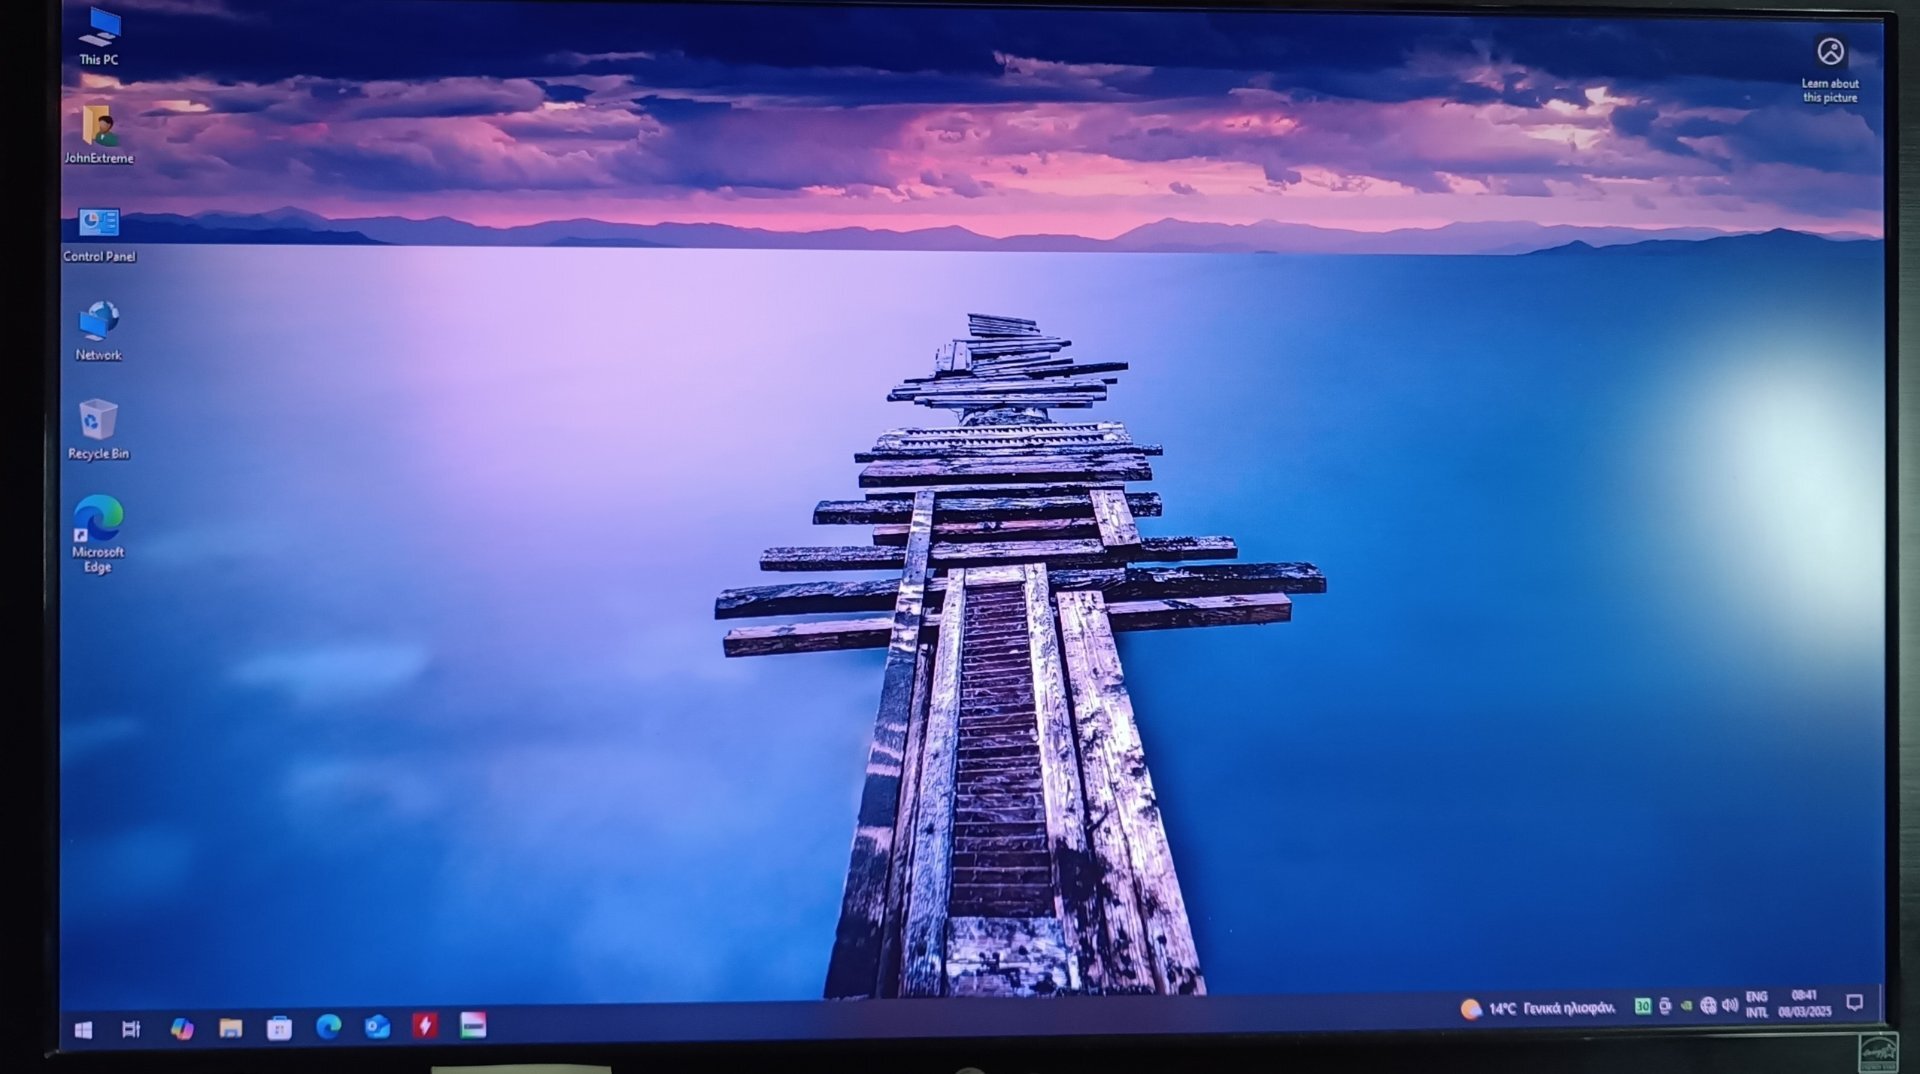Open the red lightning bolt taskbar app
Image resolution: width=1920 pixels, height=1074 pixels.
[425, 1025]
